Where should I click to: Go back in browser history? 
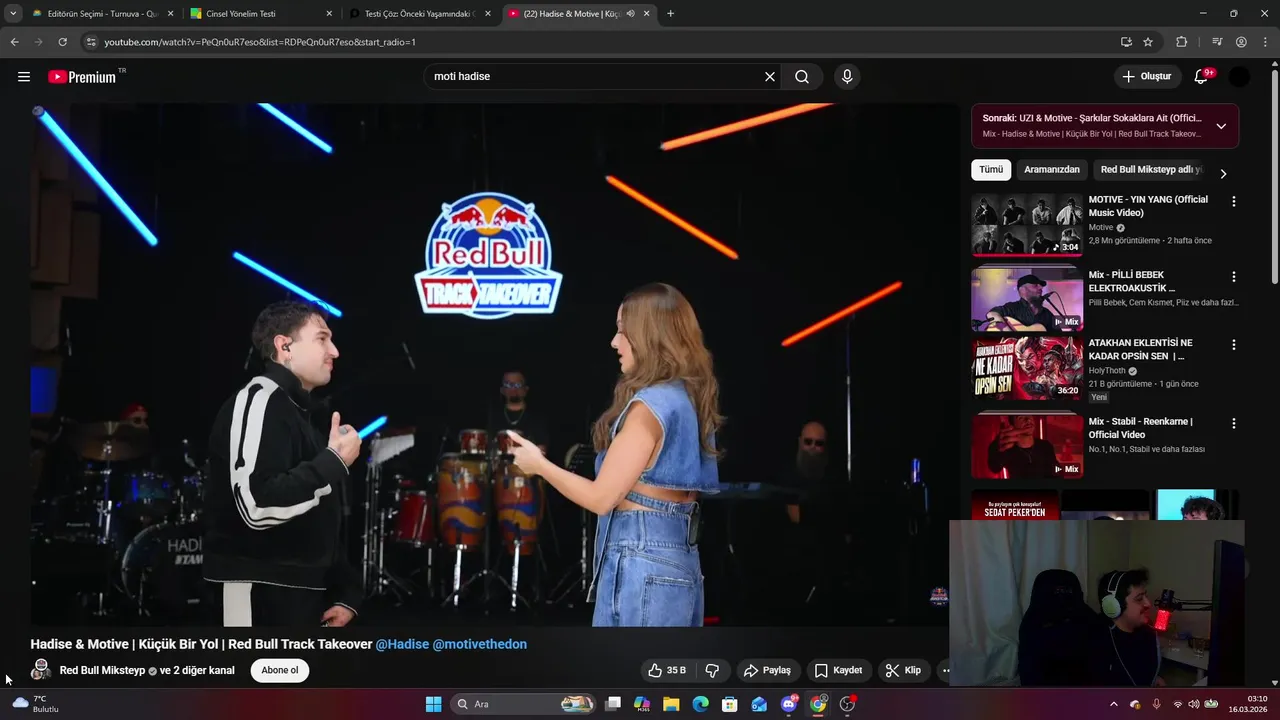click(x=14, y=42)
